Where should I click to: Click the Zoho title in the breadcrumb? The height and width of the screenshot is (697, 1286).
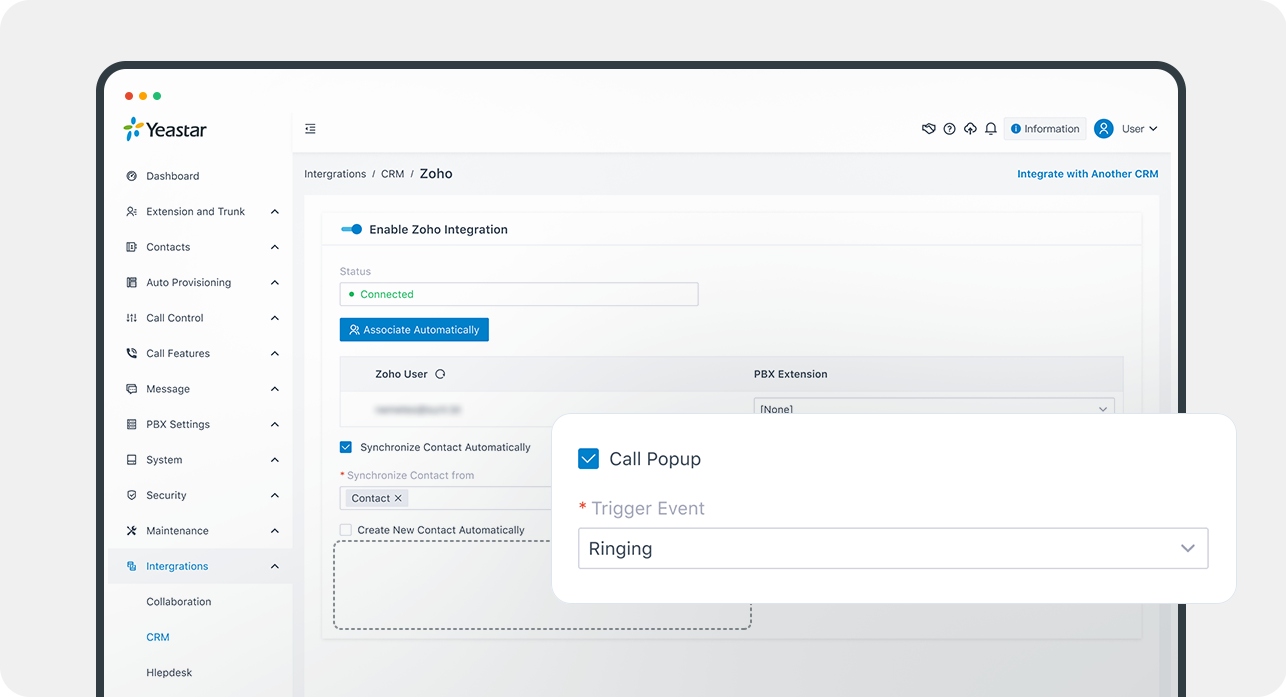(x=436, y=174)
